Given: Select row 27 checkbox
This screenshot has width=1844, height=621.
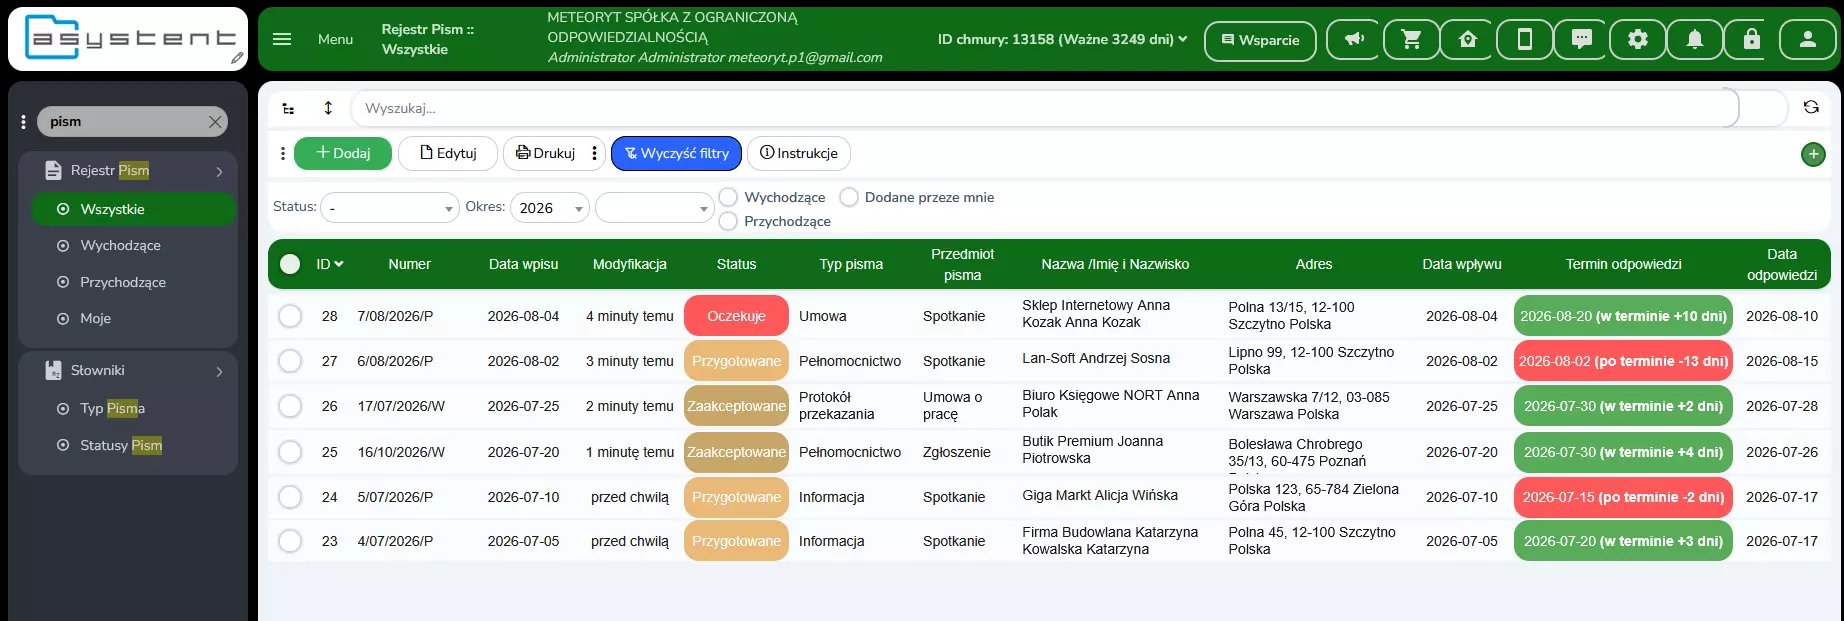Looking at the screenshot, I should click(290, 361).
